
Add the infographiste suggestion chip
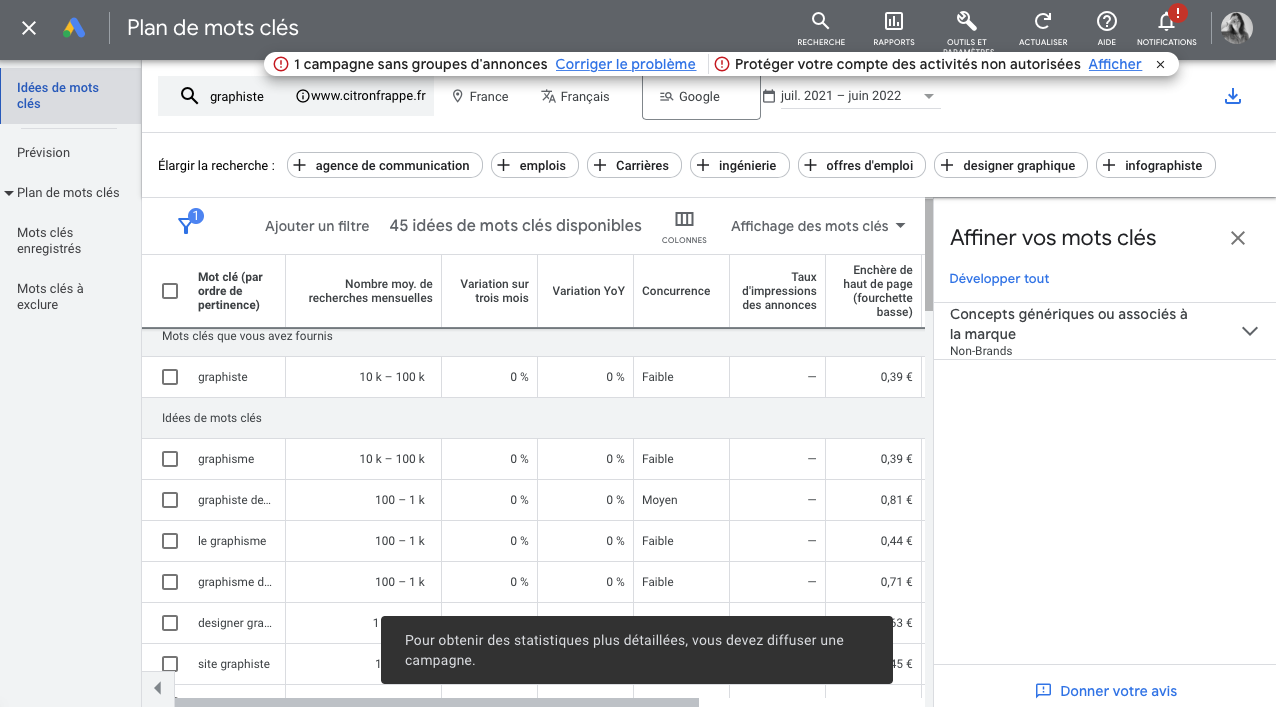1155,166
